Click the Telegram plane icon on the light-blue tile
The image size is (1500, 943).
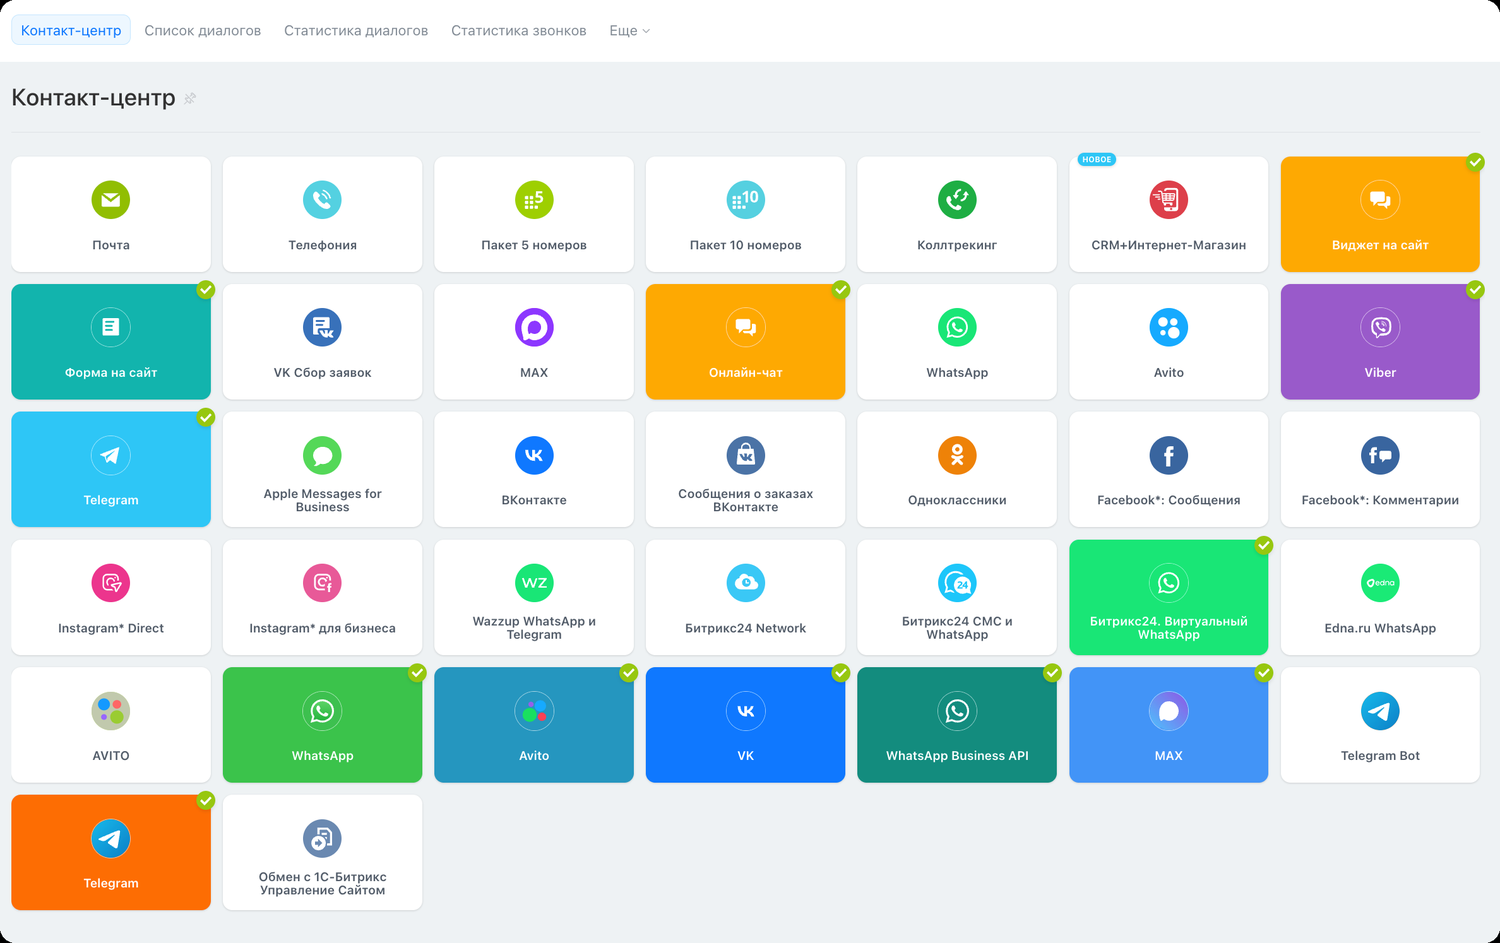tap(111, 455)
